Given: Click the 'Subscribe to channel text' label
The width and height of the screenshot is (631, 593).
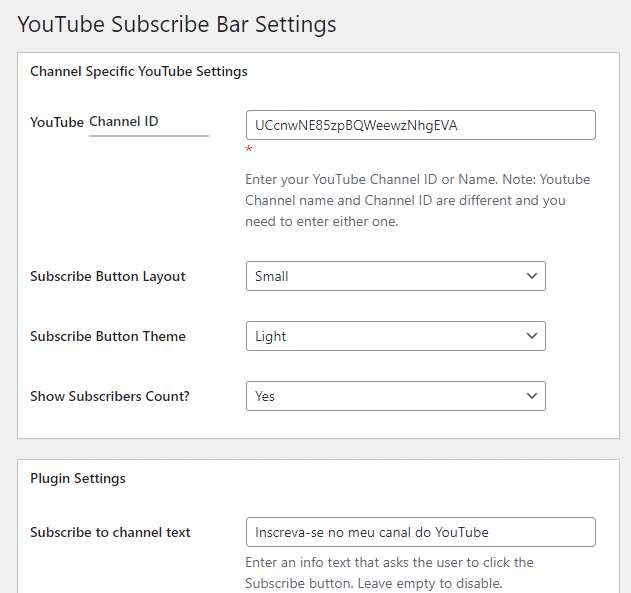Looking at the screenshot, I should pos(110,532).
